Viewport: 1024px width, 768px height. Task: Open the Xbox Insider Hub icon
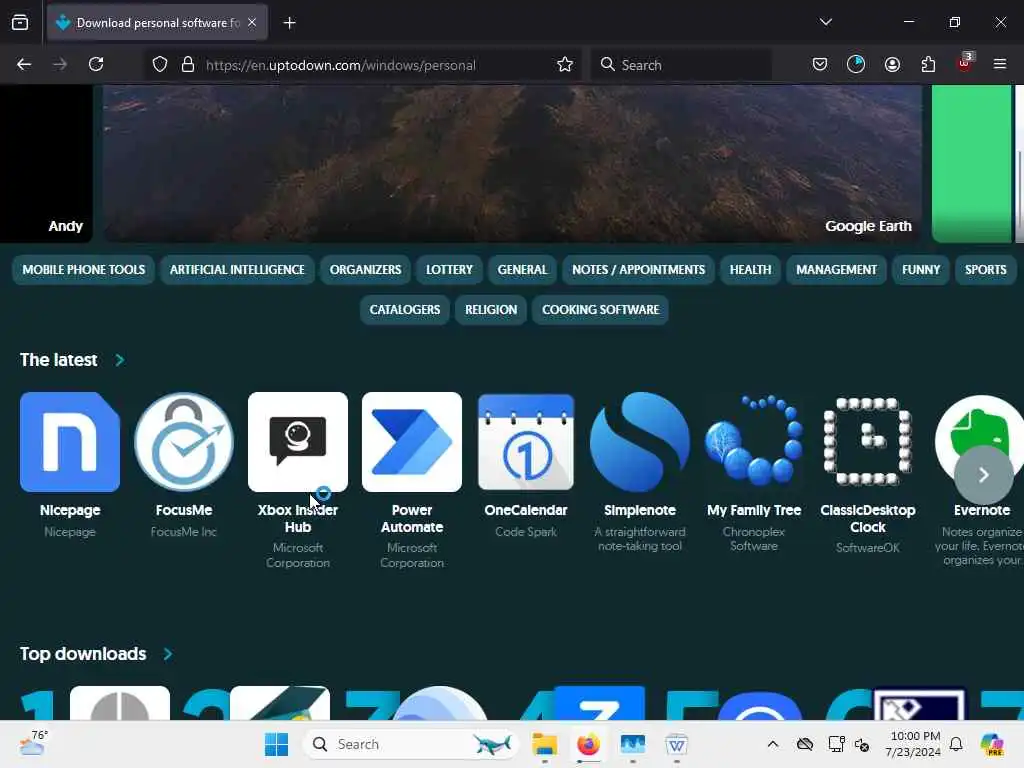[298, 442]
